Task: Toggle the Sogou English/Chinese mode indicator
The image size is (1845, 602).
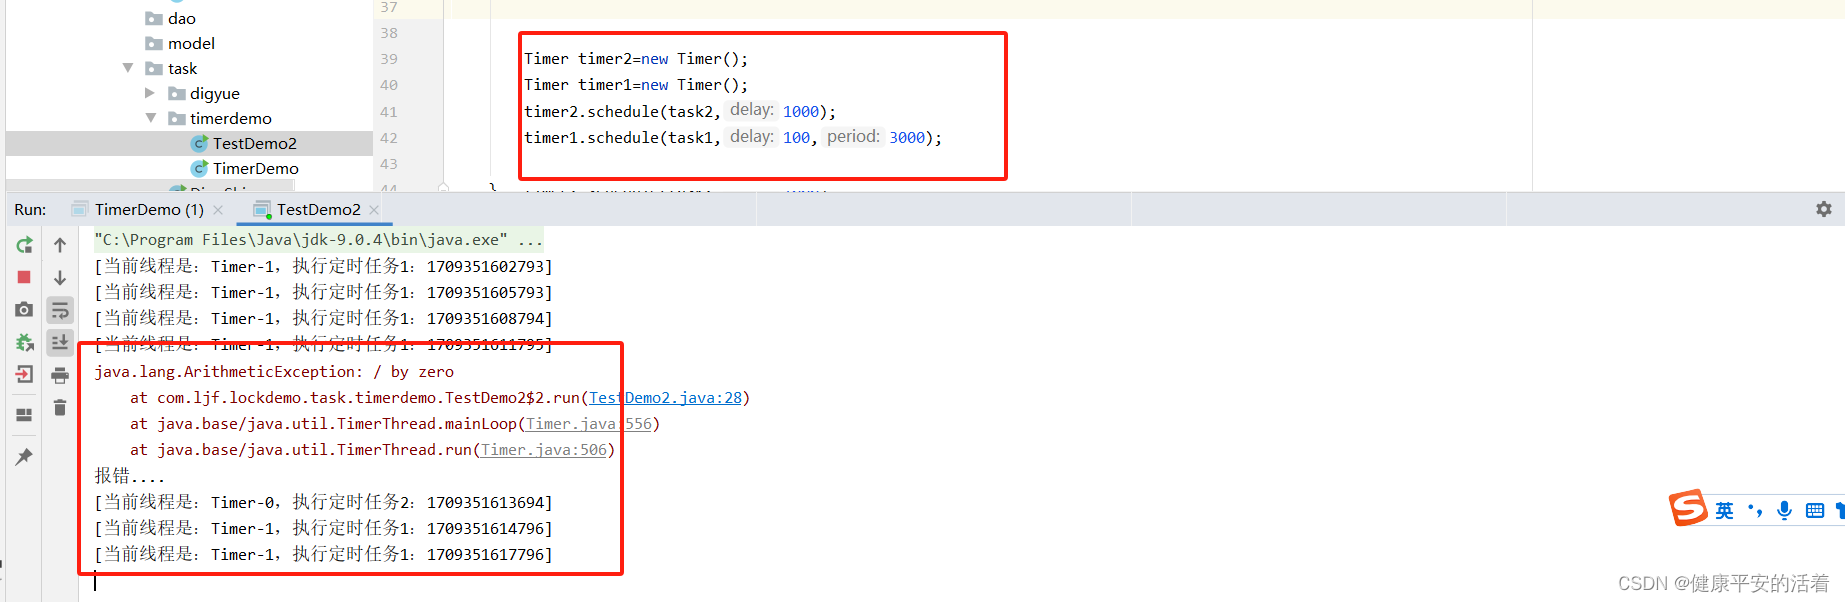Action: (1725, 510)
